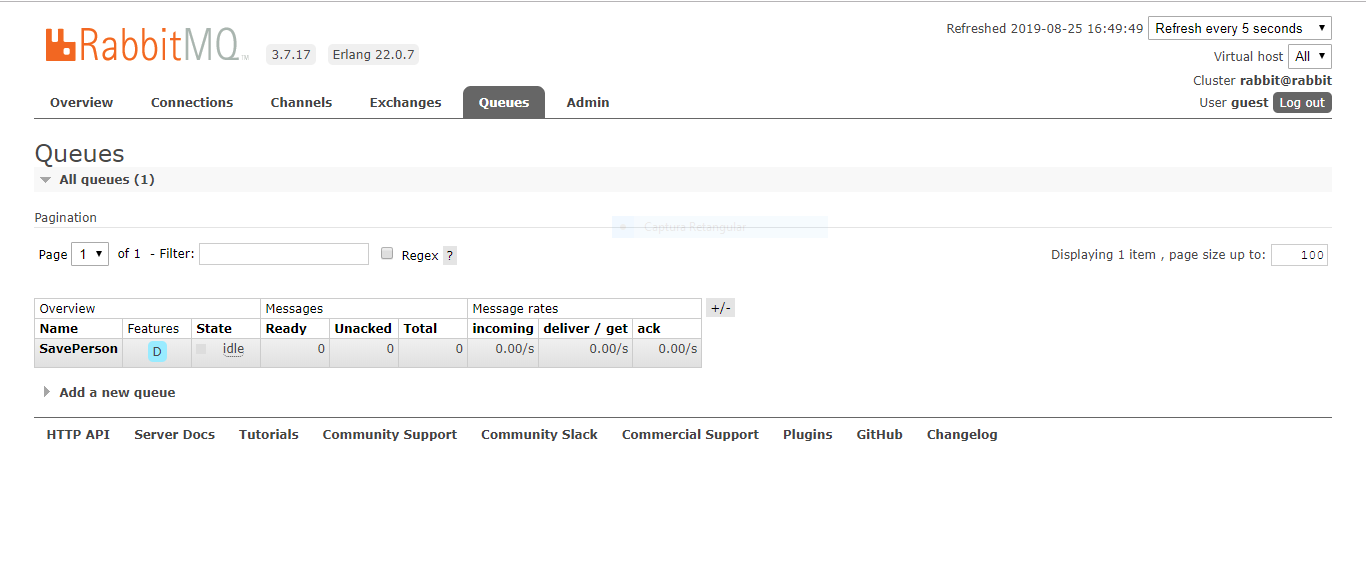Viewport: 1366px width, 574px height.
Task: Sort by the deliver / get column header
Action: click(585, 328)
